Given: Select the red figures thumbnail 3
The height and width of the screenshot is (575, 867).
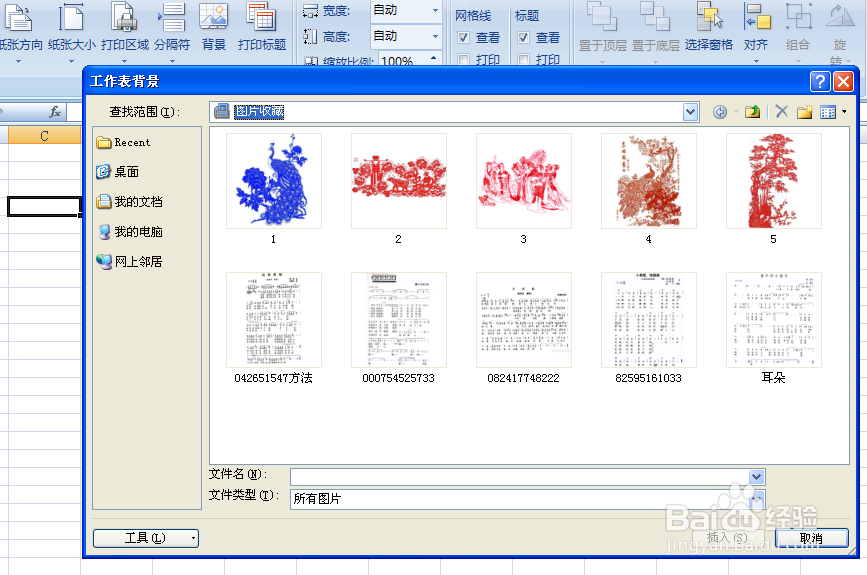Looking at the screenshot, I should coord(524,181).
